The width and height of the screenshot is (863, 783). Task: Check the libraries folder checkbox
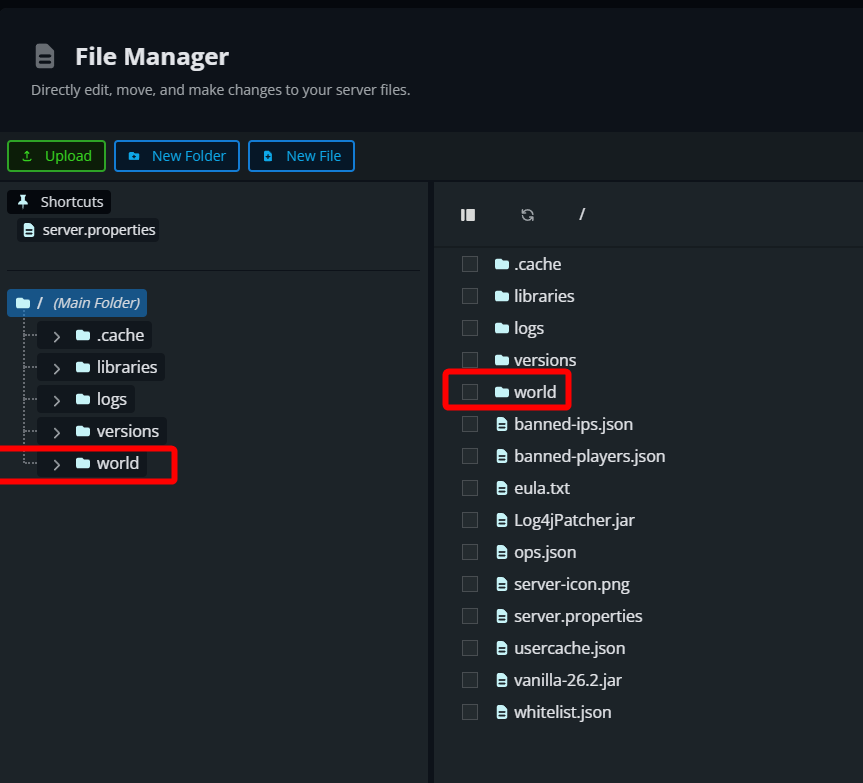469,296
